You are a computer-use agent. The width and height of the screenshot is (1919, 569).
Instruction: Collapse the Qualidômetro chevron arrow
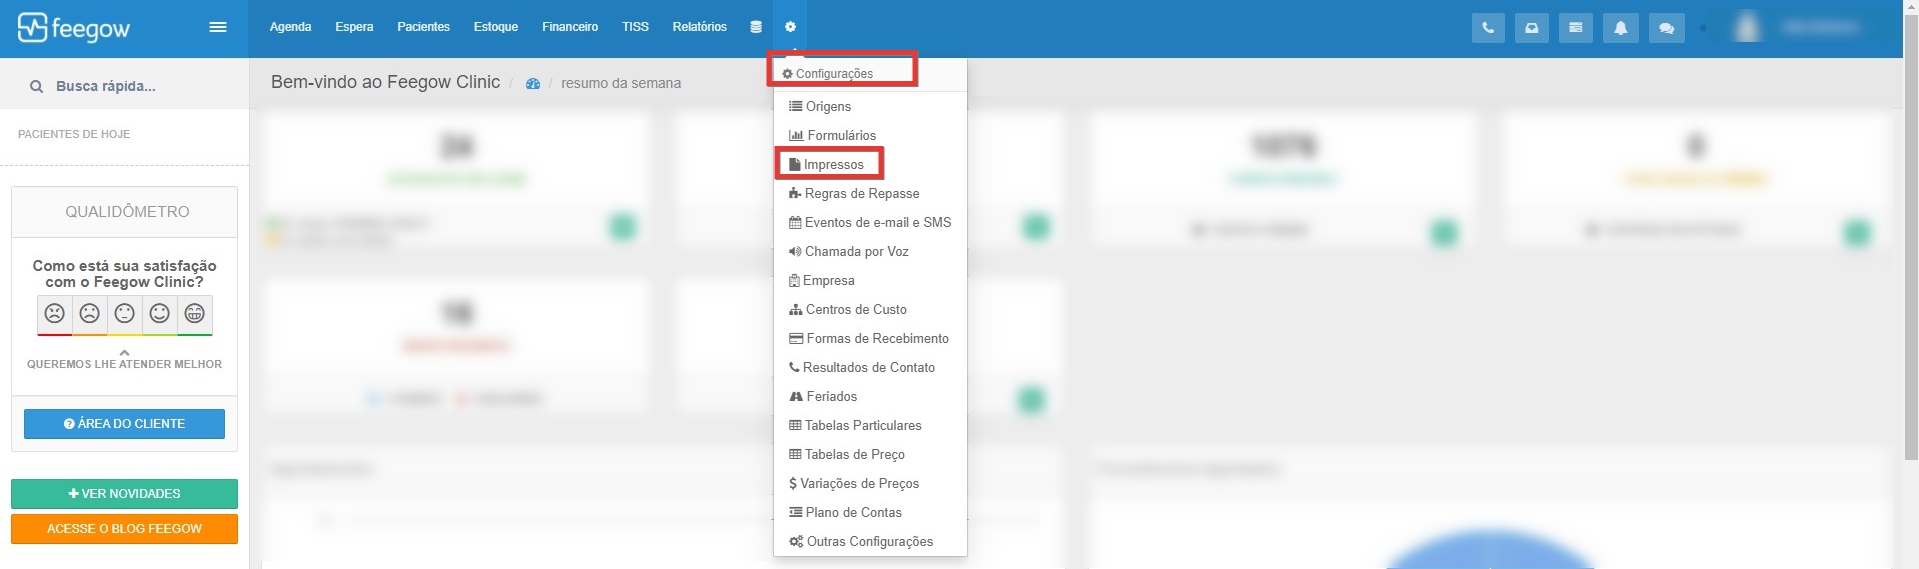(124, 352)
